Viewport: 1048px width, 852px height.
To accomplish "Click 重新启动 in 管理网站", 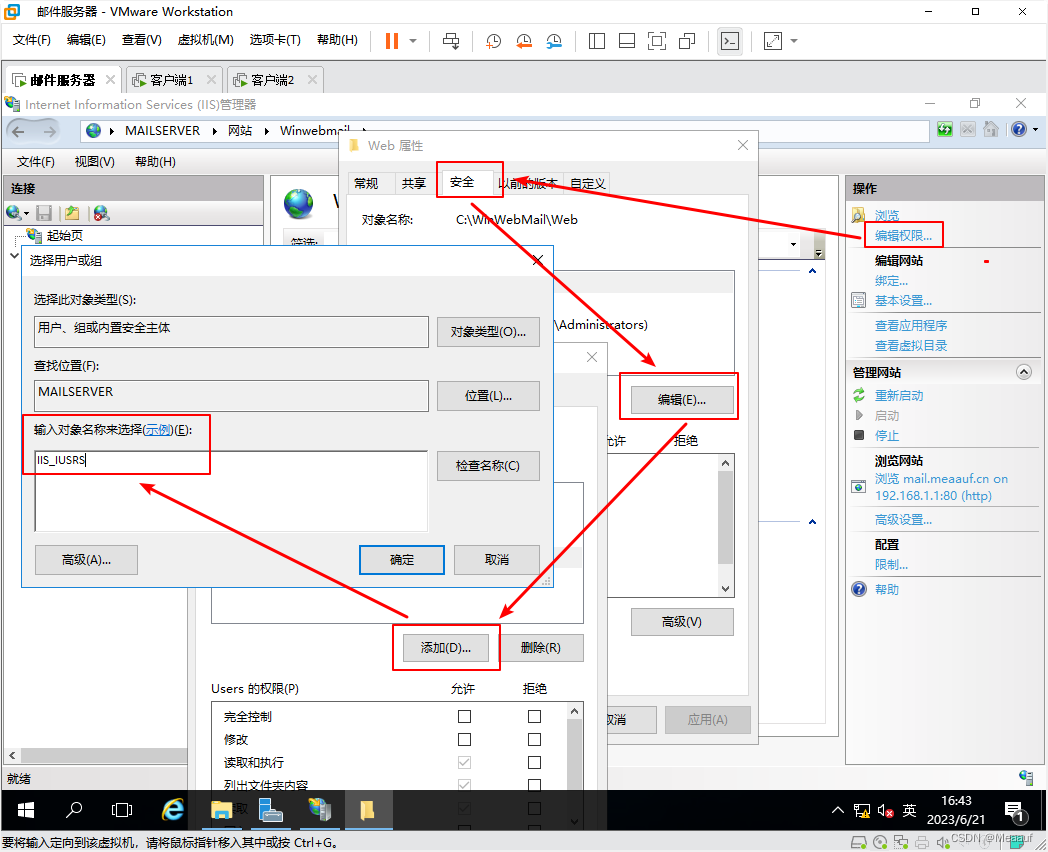I will (x=899, y=396).
